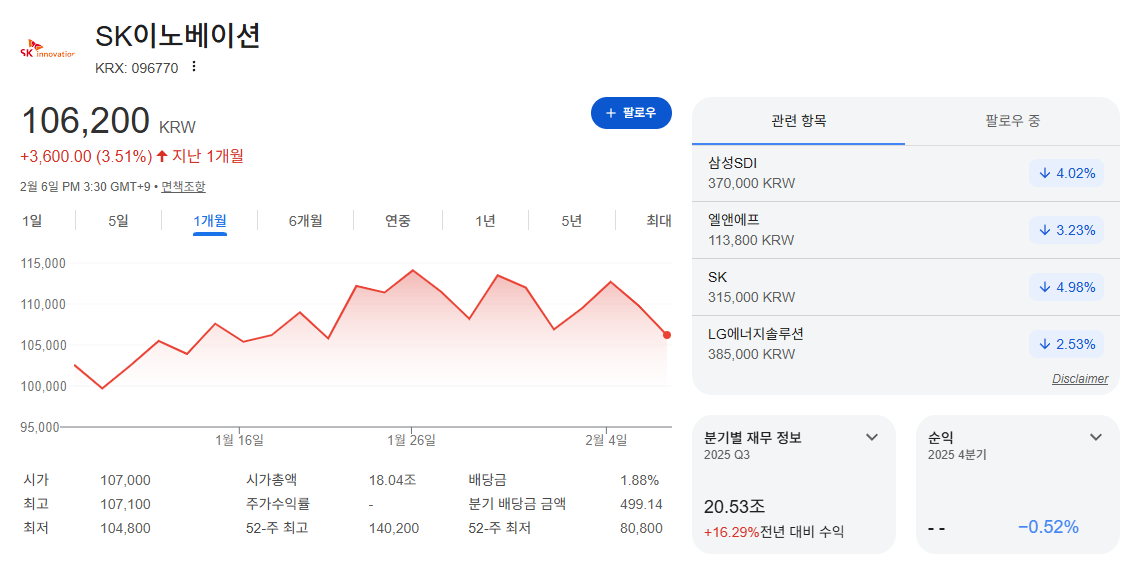1141x567 pixels.
Task: Click the 분기 배당금 금액 value 499.14
Action: [641, 504]
